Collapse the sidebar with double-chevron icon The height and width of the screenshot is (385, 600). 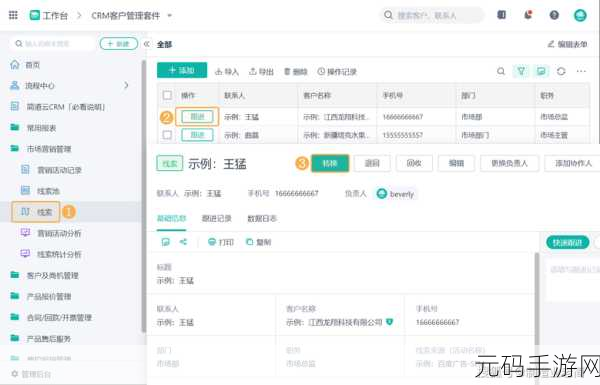pyautogui.click(x=147, y=44)
